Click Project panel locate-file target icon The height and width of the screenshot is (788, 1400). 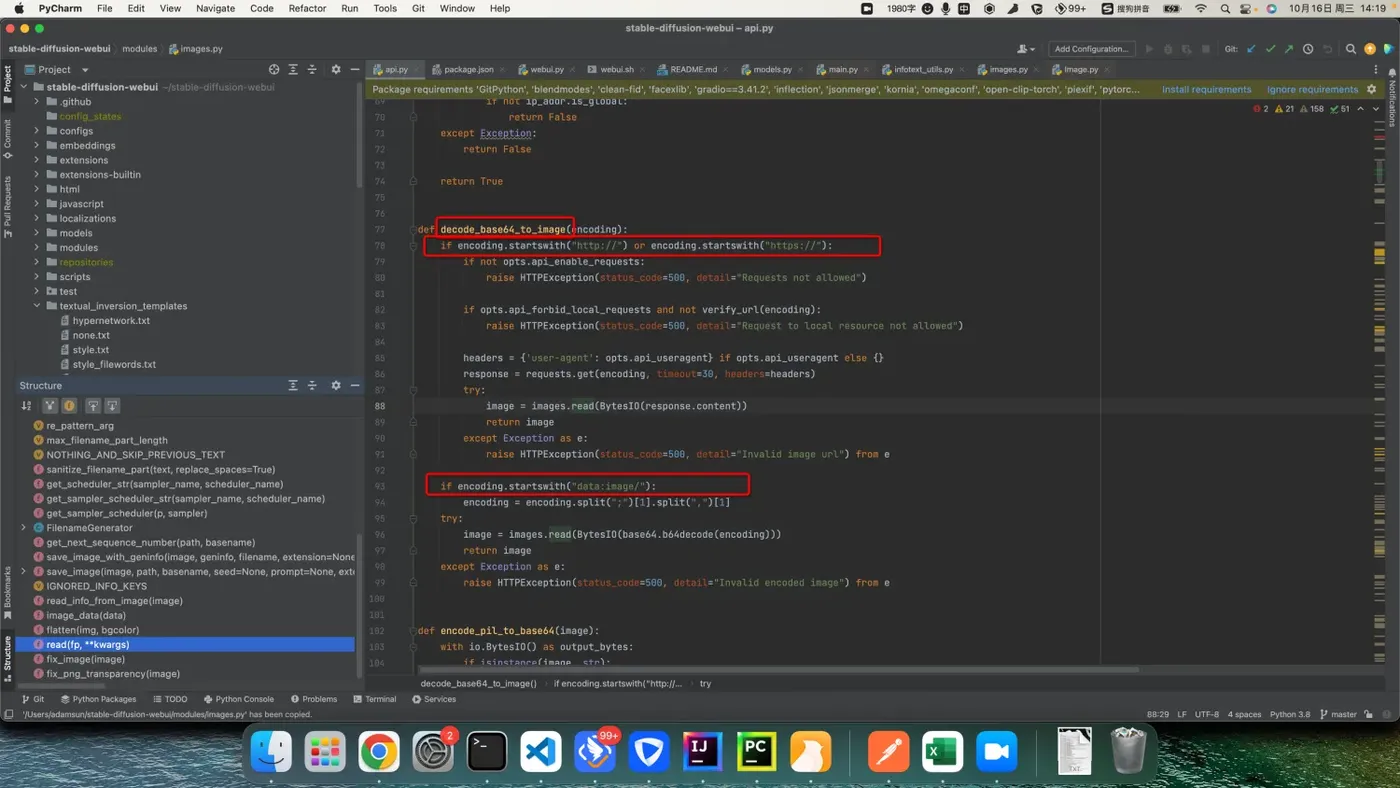click(274, 69)
